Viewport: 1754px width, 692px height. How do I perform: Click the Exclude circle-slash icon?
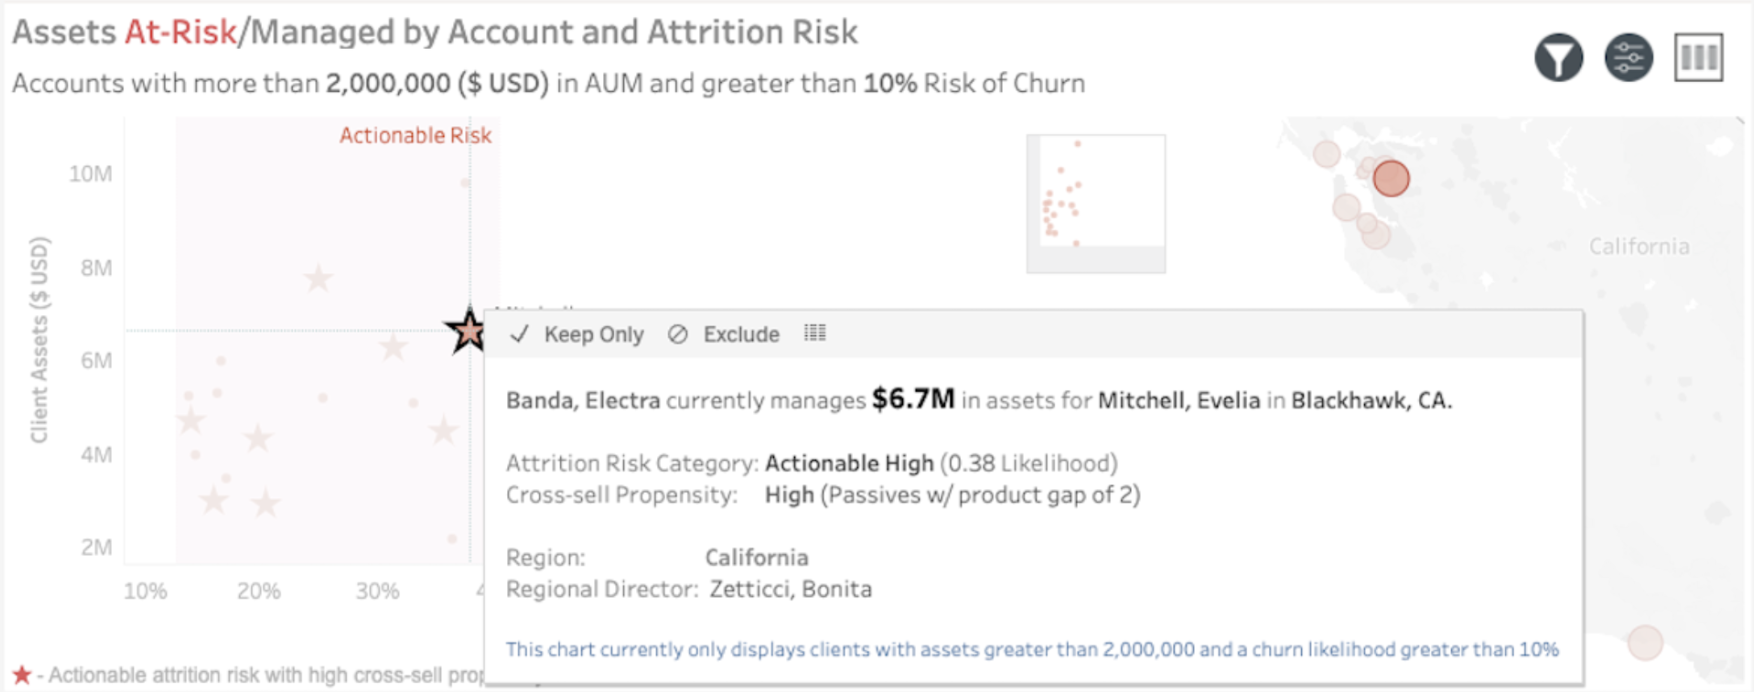[678, 334]
